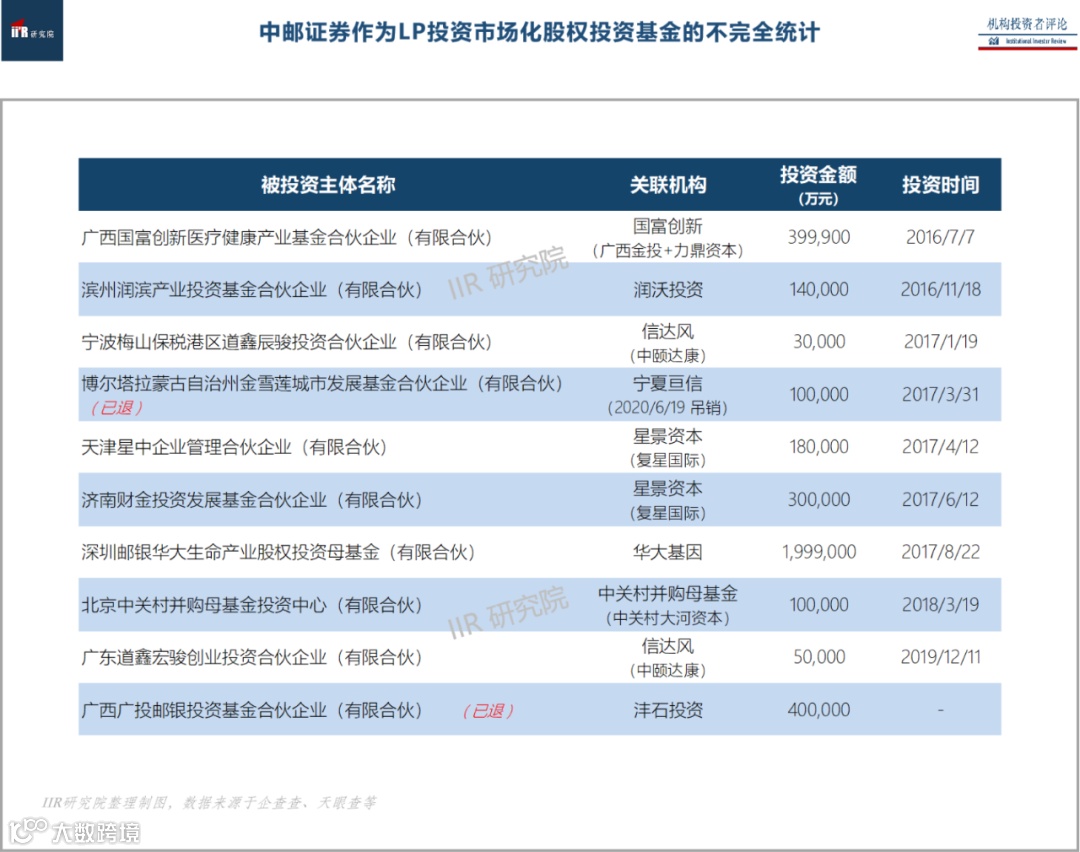The height and width of the screenshot is (852, 1080).
Task: Select 滨州润滨产业投资基金合伙企业 row name
Action: pyautogui.click(x=251, y=290)
